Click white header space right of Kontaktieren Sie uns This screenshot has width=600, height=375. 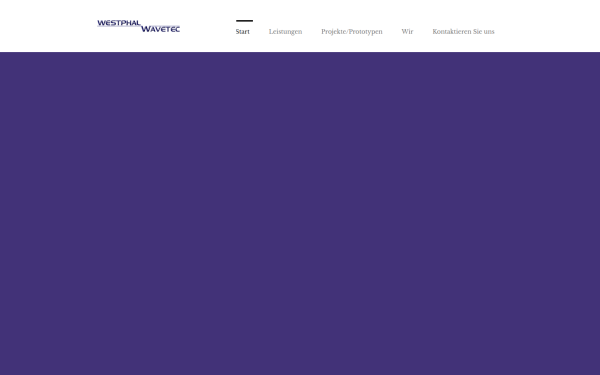click(547, 26)
